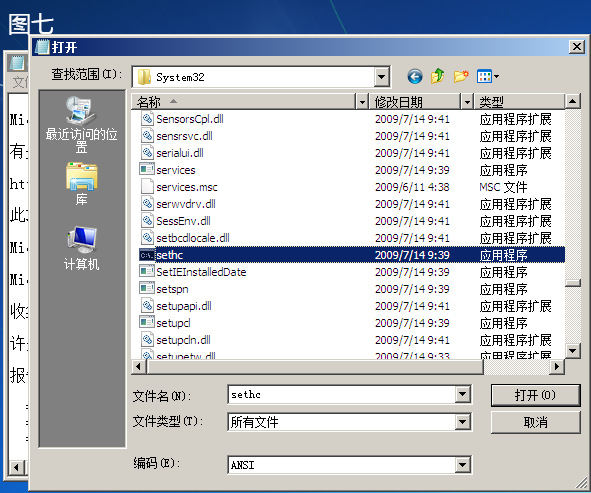Open the ANSI encoding dropdown
Image resolution: width=591 pixels, height=493 pixels.
click(x=462, y=465)
